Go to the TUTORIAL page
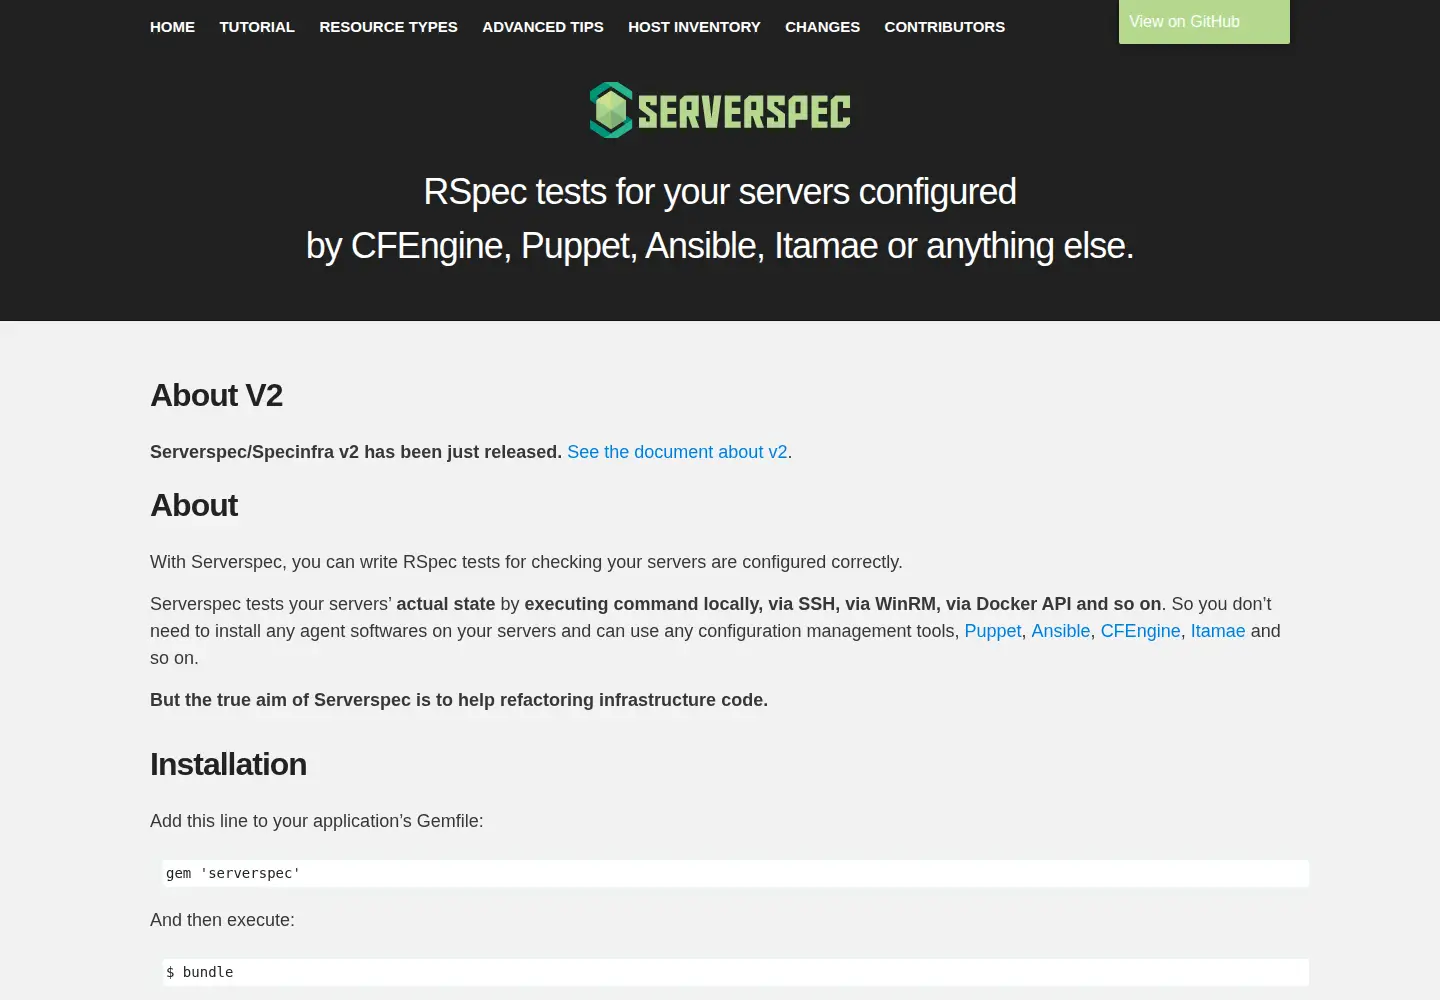This screenshot has height=1000, width=1440. pyautogui.click(x=257, y=27)
